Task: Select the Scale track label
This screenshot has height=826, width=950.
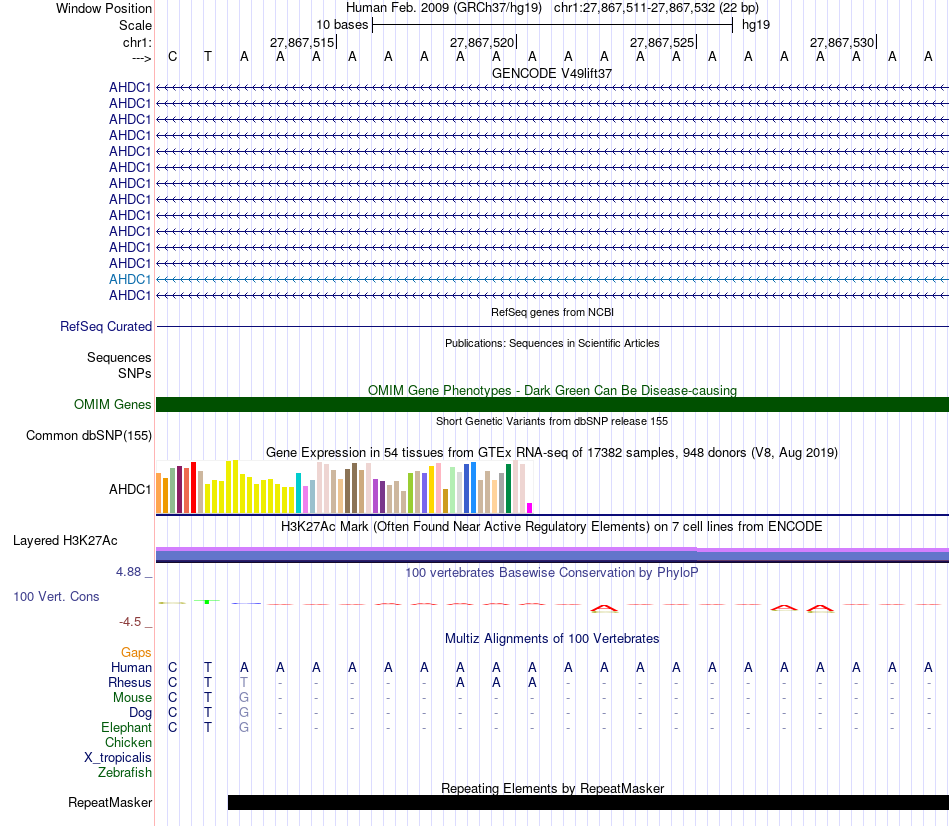Action: coord(135,25)
